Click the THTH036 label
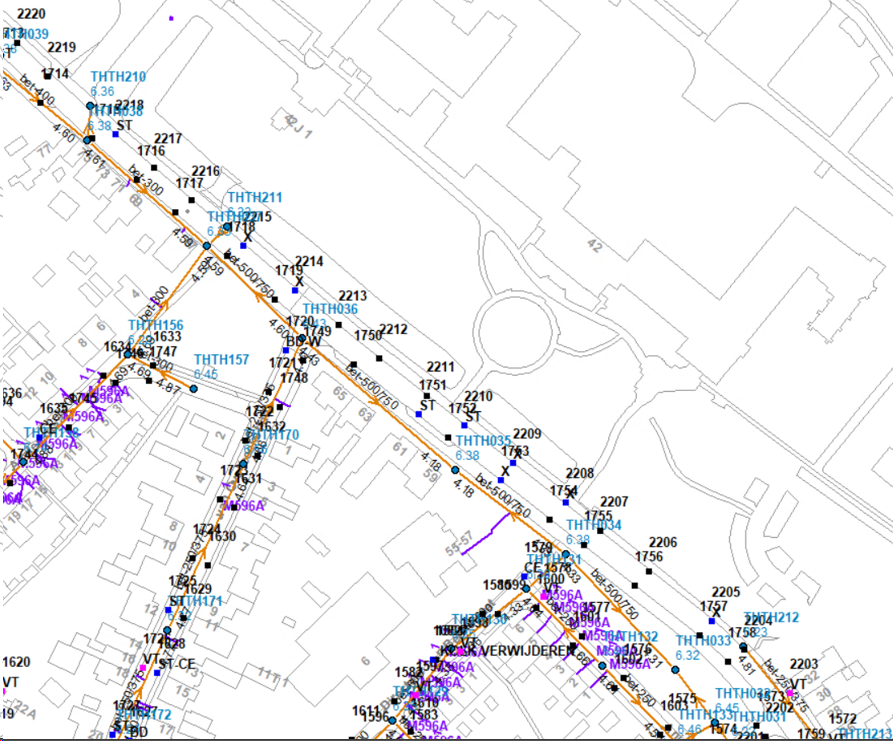The width and height of the screenshot is (893, 741). pos(330,309)
